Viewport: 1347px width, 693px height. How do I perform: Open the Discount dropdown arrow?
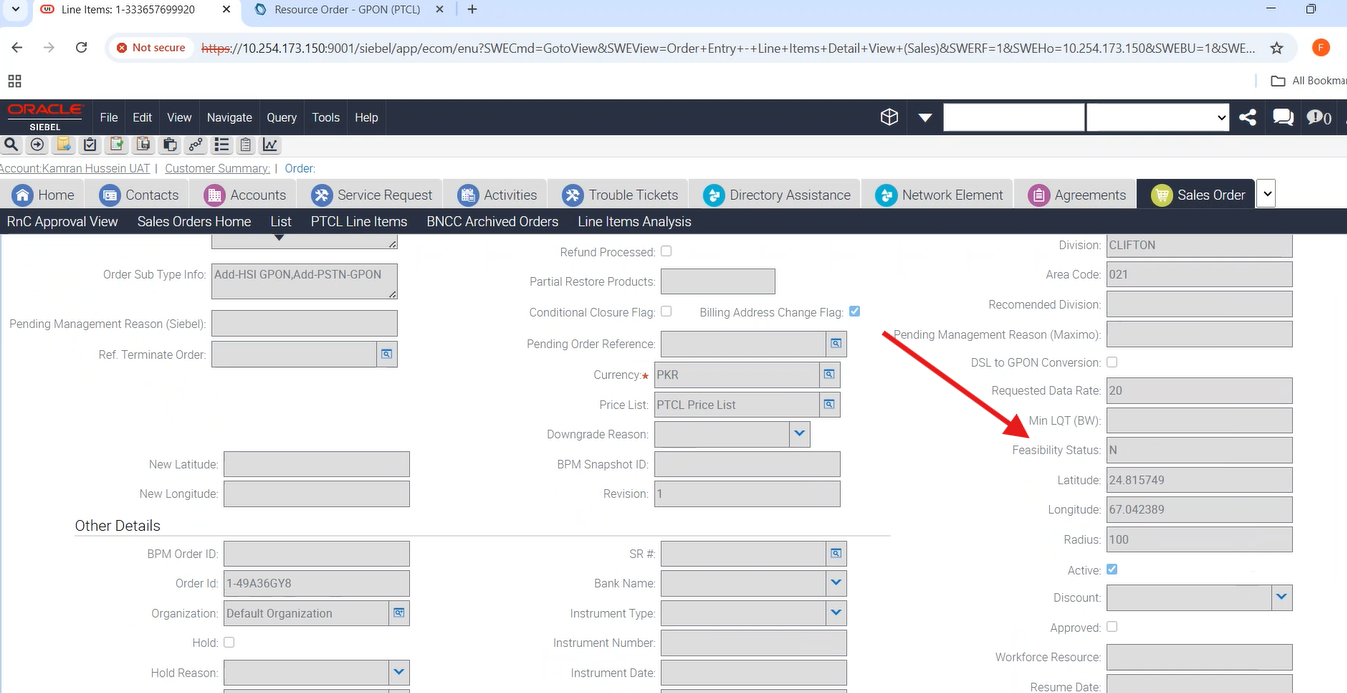click(1282, 598)
